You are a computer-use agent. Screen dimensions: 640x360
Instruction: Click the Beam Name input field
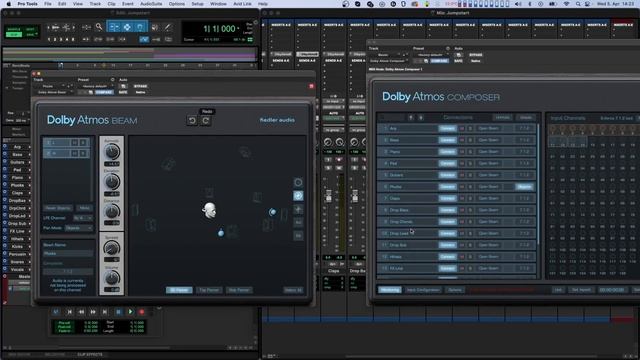(x=68, y=253)
